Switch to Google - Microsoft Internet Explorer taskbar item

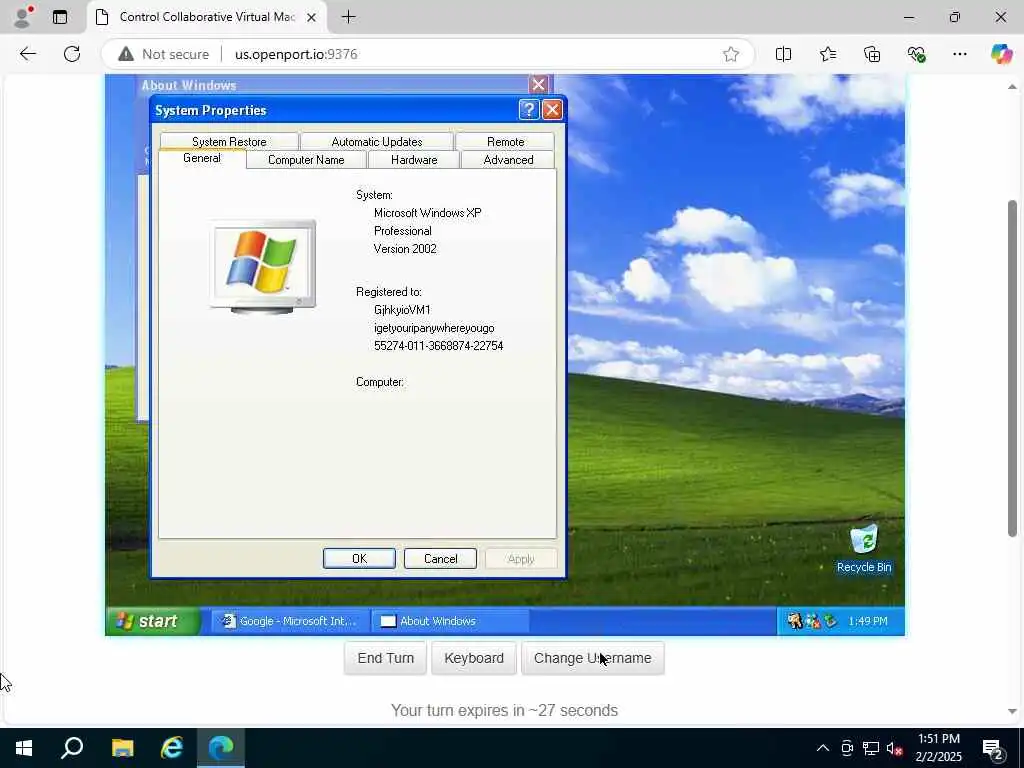click(289, 621)
